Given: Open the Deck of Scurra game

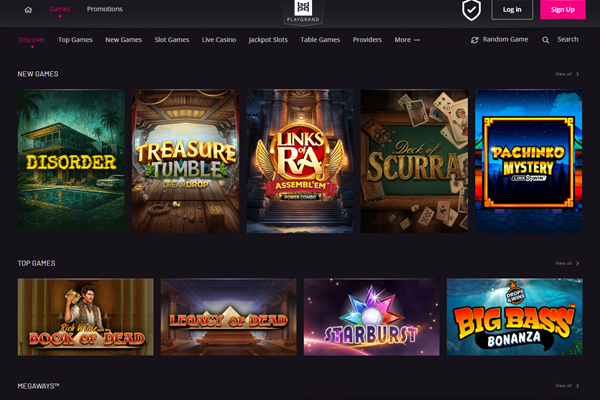Looking at the screenshot, I should pyautogui.click(x=414, y=161).
